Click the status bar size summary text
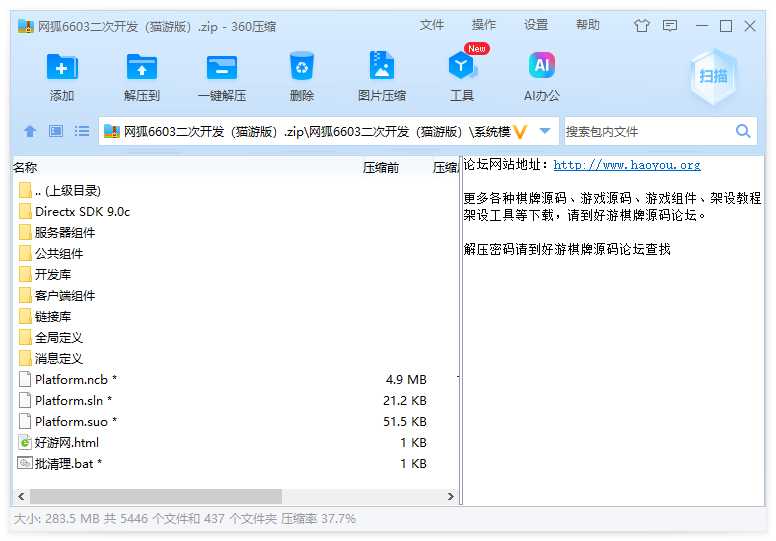Image resolution: width=776 pixels, height=541 pixels. 184,519
